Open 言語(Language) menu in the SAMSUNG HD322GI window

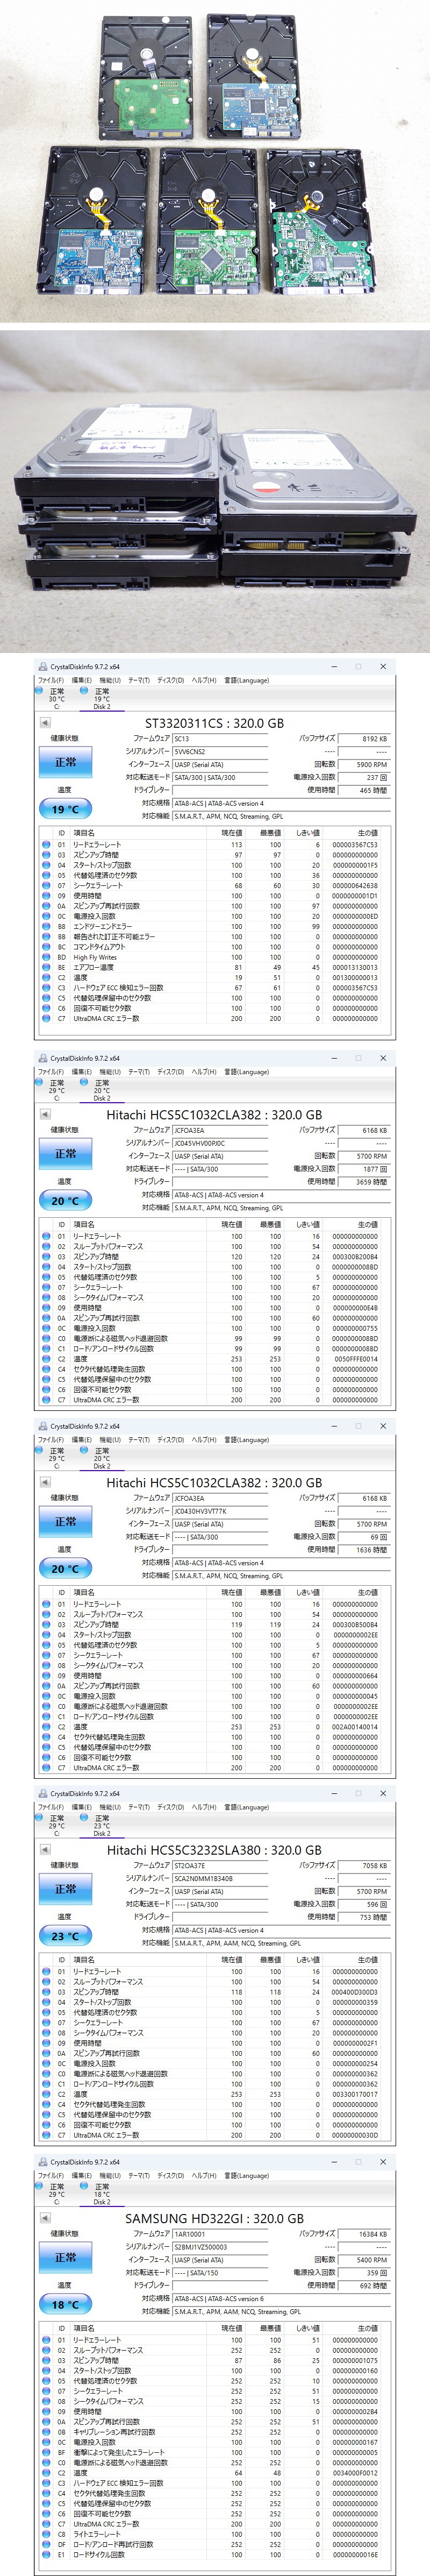246,2175
